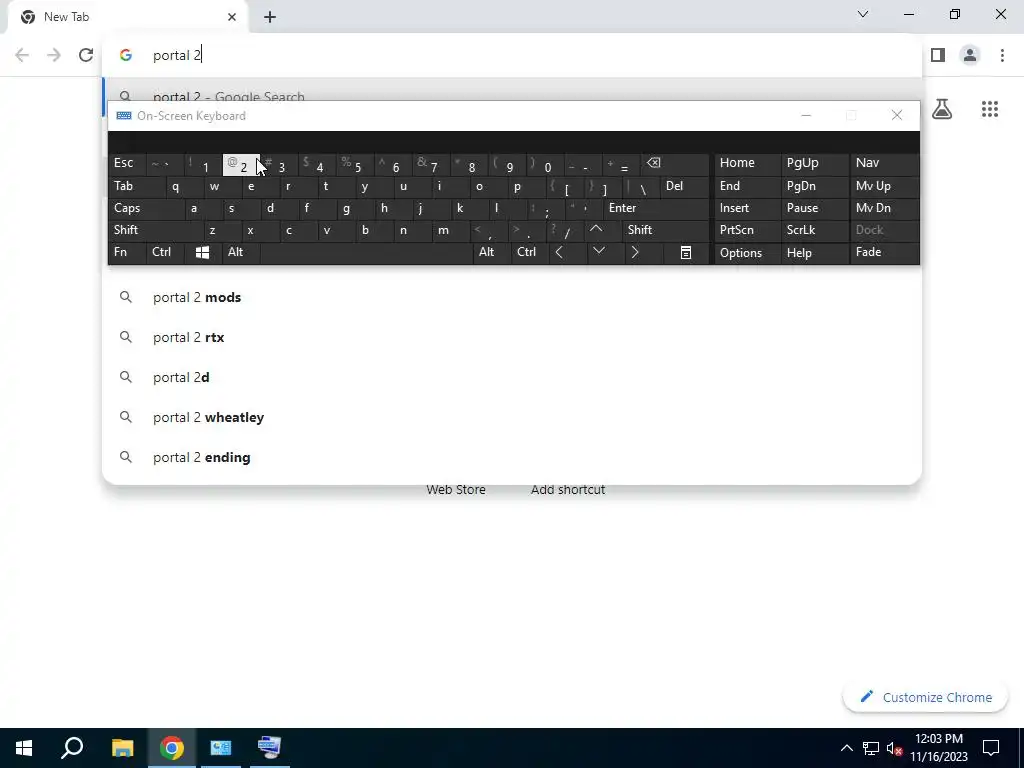Click the letter m key on On-Screen Keyboard
1024x768 pixels.
point(451,230)
